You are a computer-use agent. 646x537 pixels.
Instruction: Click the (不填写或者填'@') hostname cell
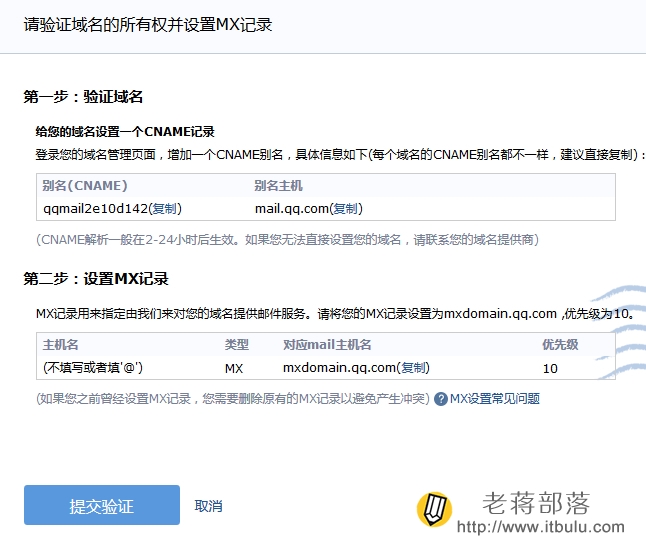[x=93, y=367]
